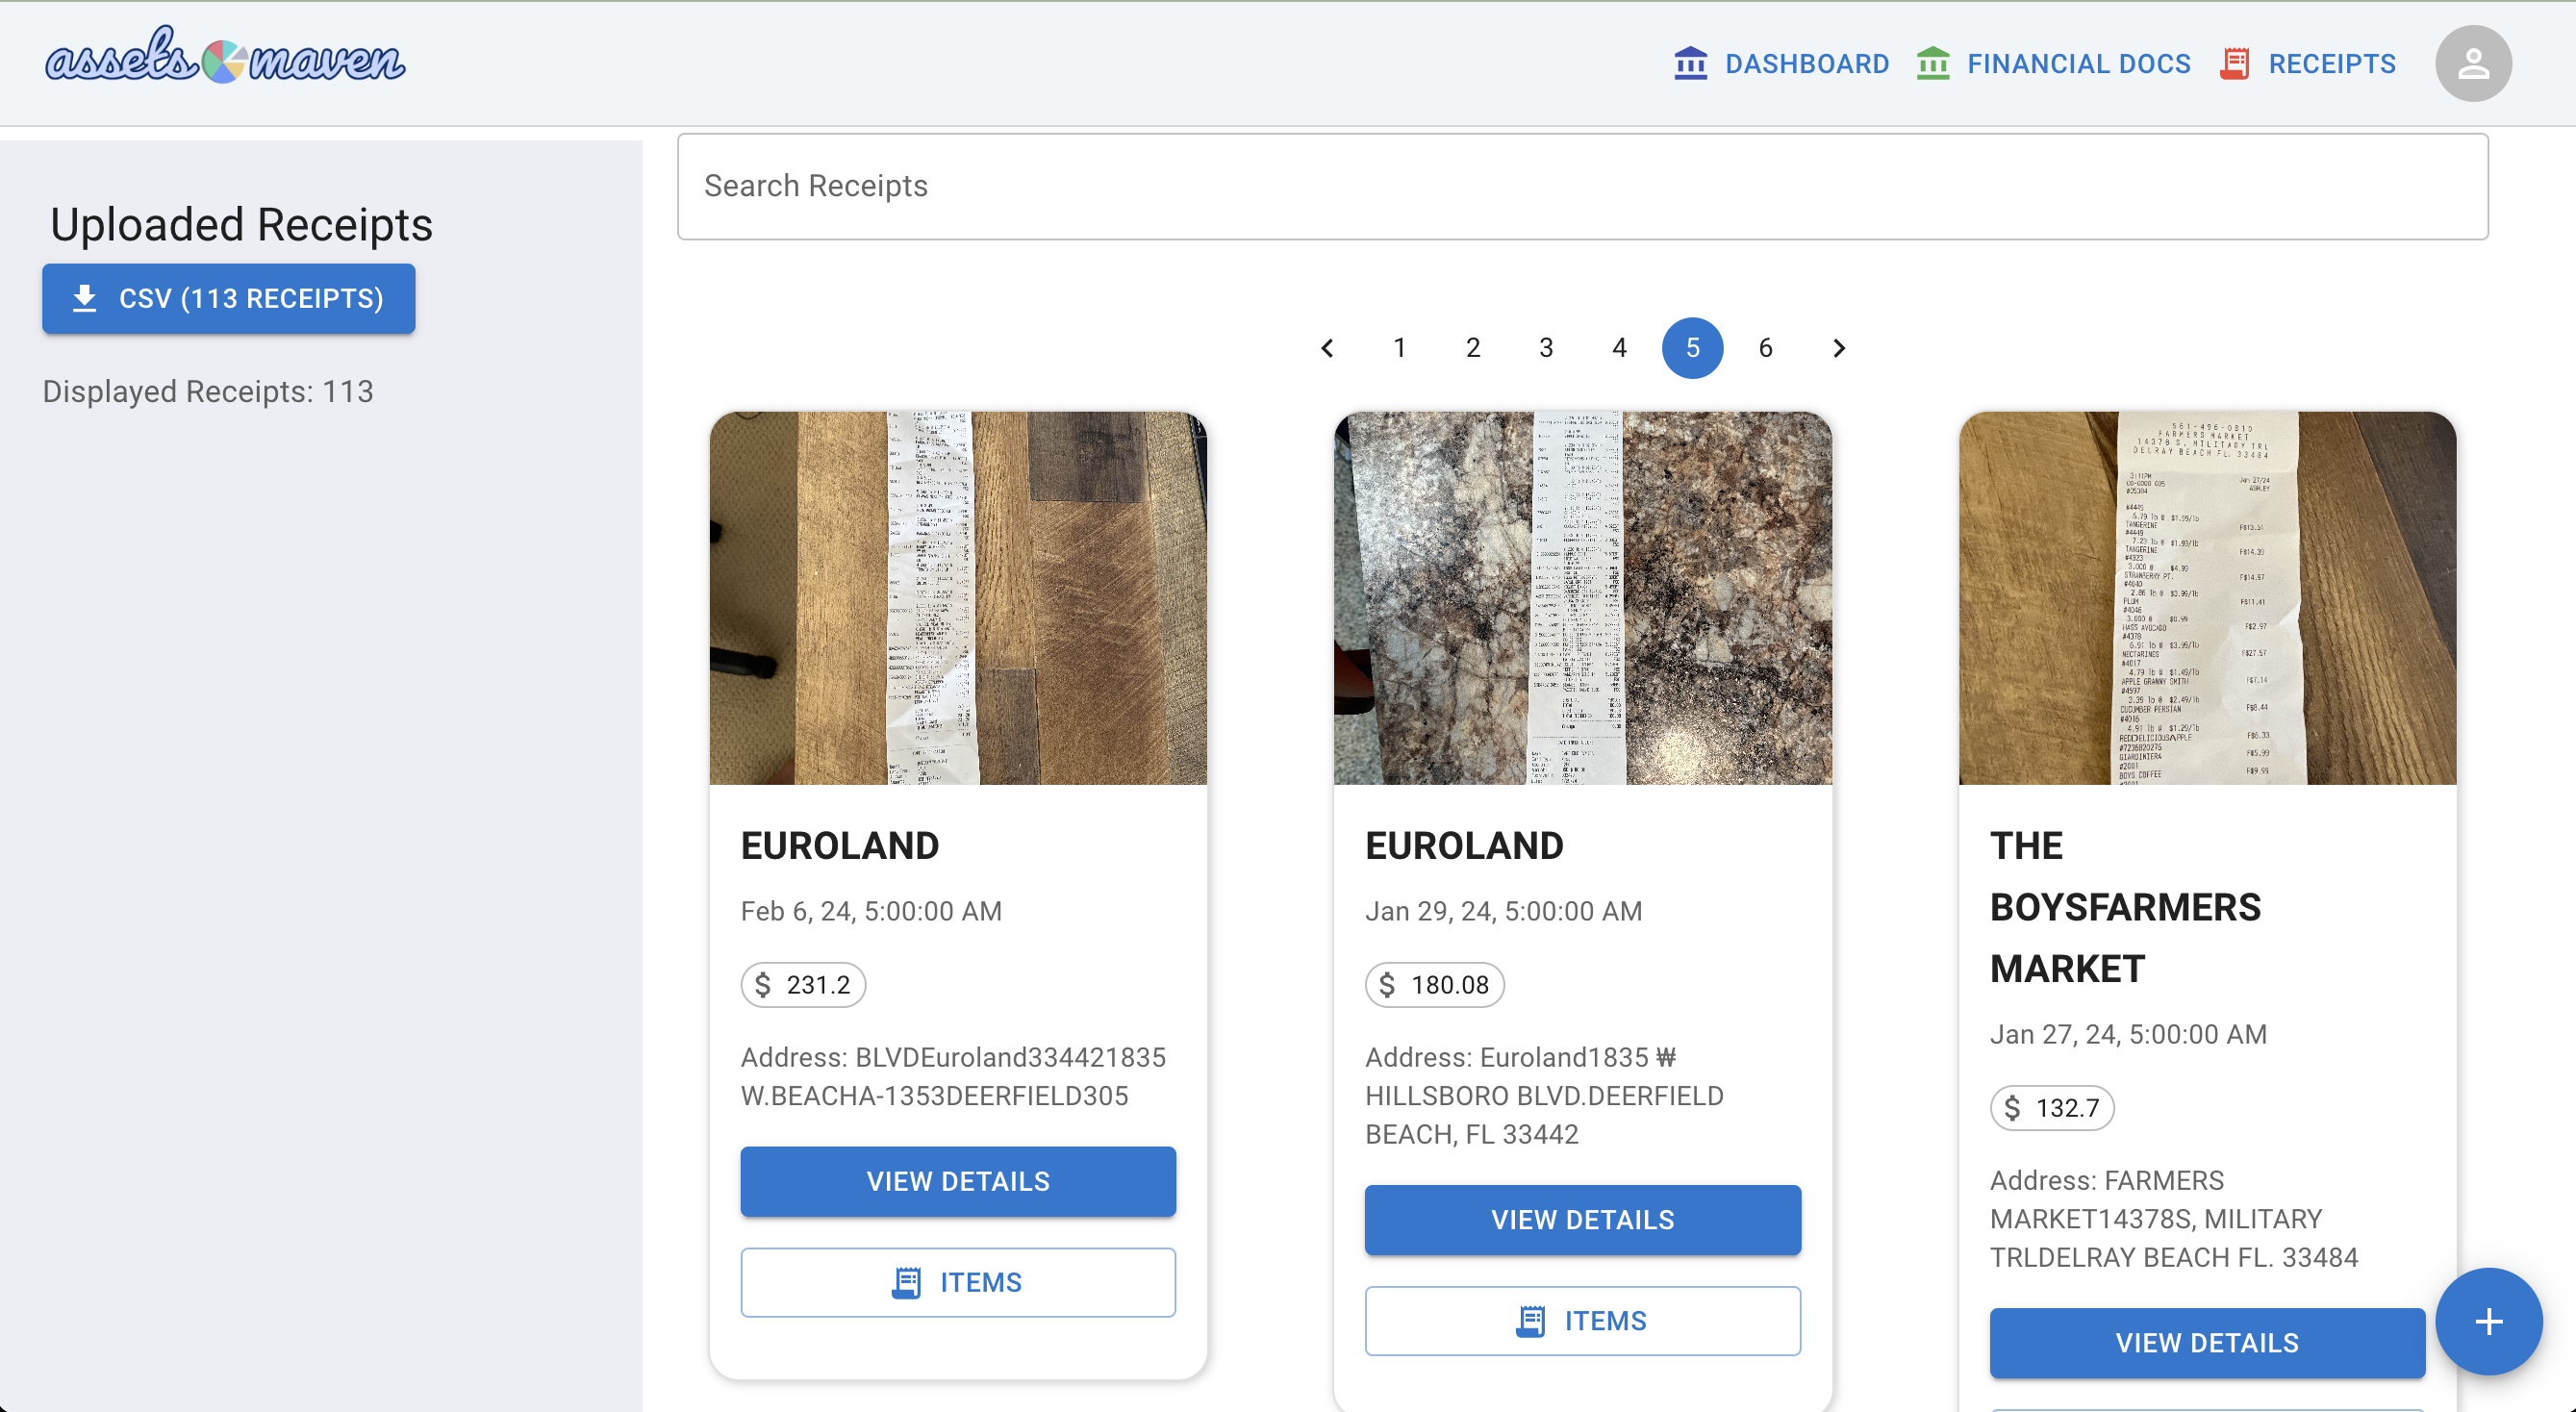Go to next page with right chevron
The height and width of the screenshot is (1412, 2576).
[x=1838, y=348]
